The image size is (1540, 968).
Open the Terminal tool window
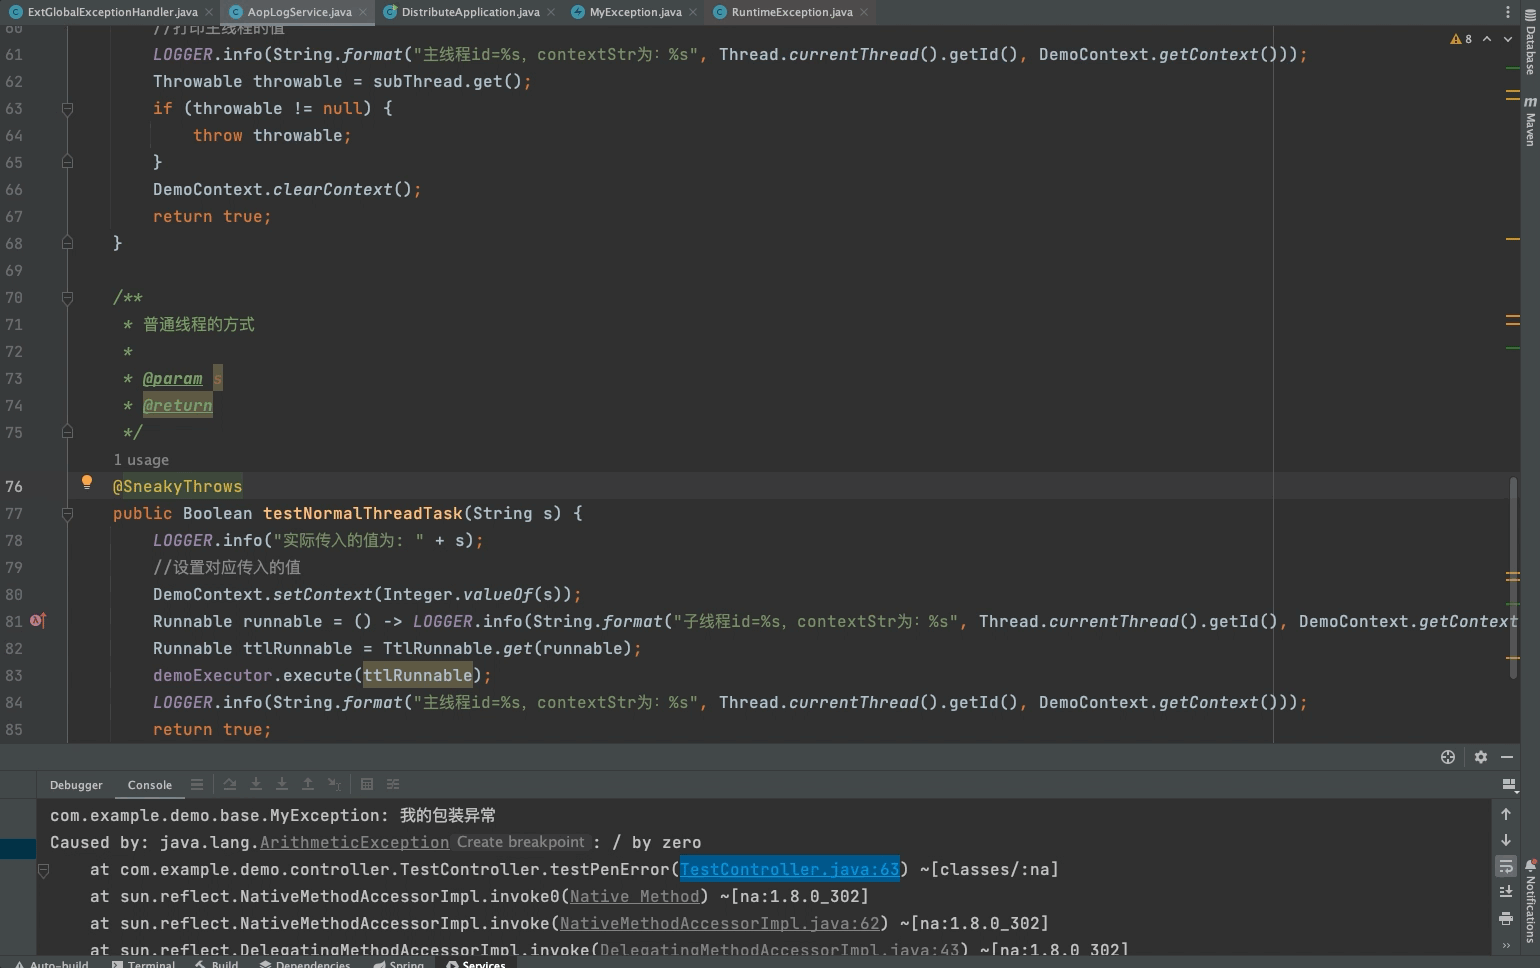[143, 964]
